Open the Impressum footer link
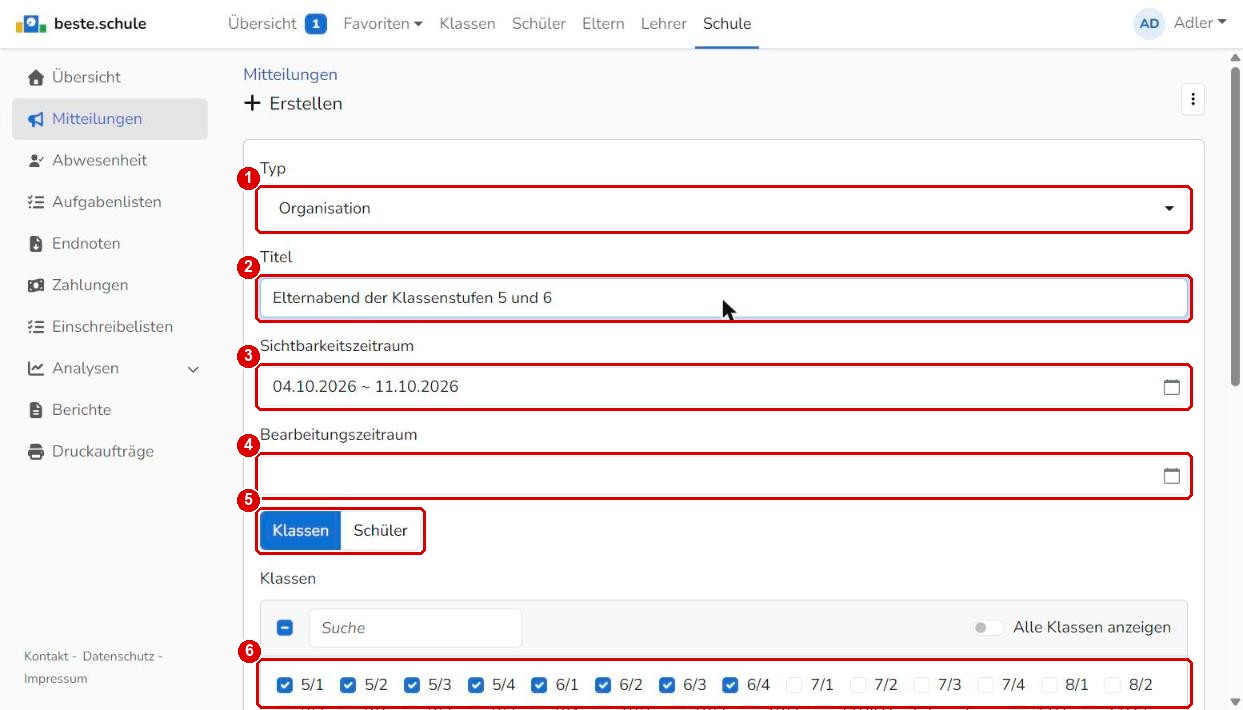The image size is (1243, 710). click(55, 679)
